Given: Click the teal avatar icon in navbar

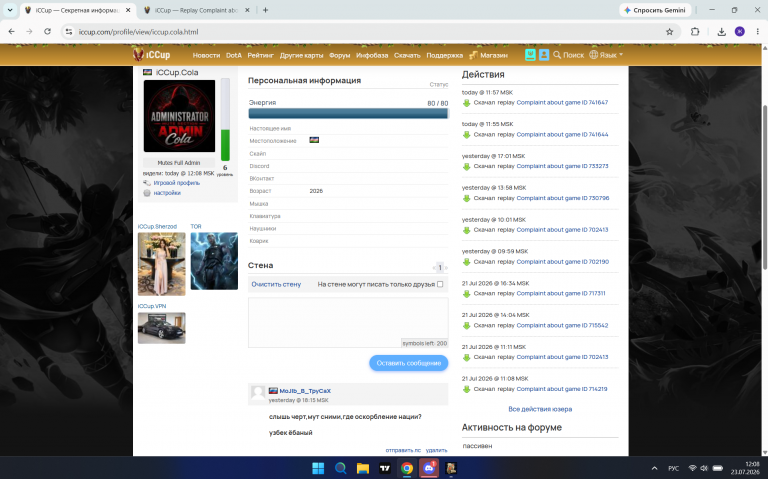Looking at the screenshot, I should (530, 55).
